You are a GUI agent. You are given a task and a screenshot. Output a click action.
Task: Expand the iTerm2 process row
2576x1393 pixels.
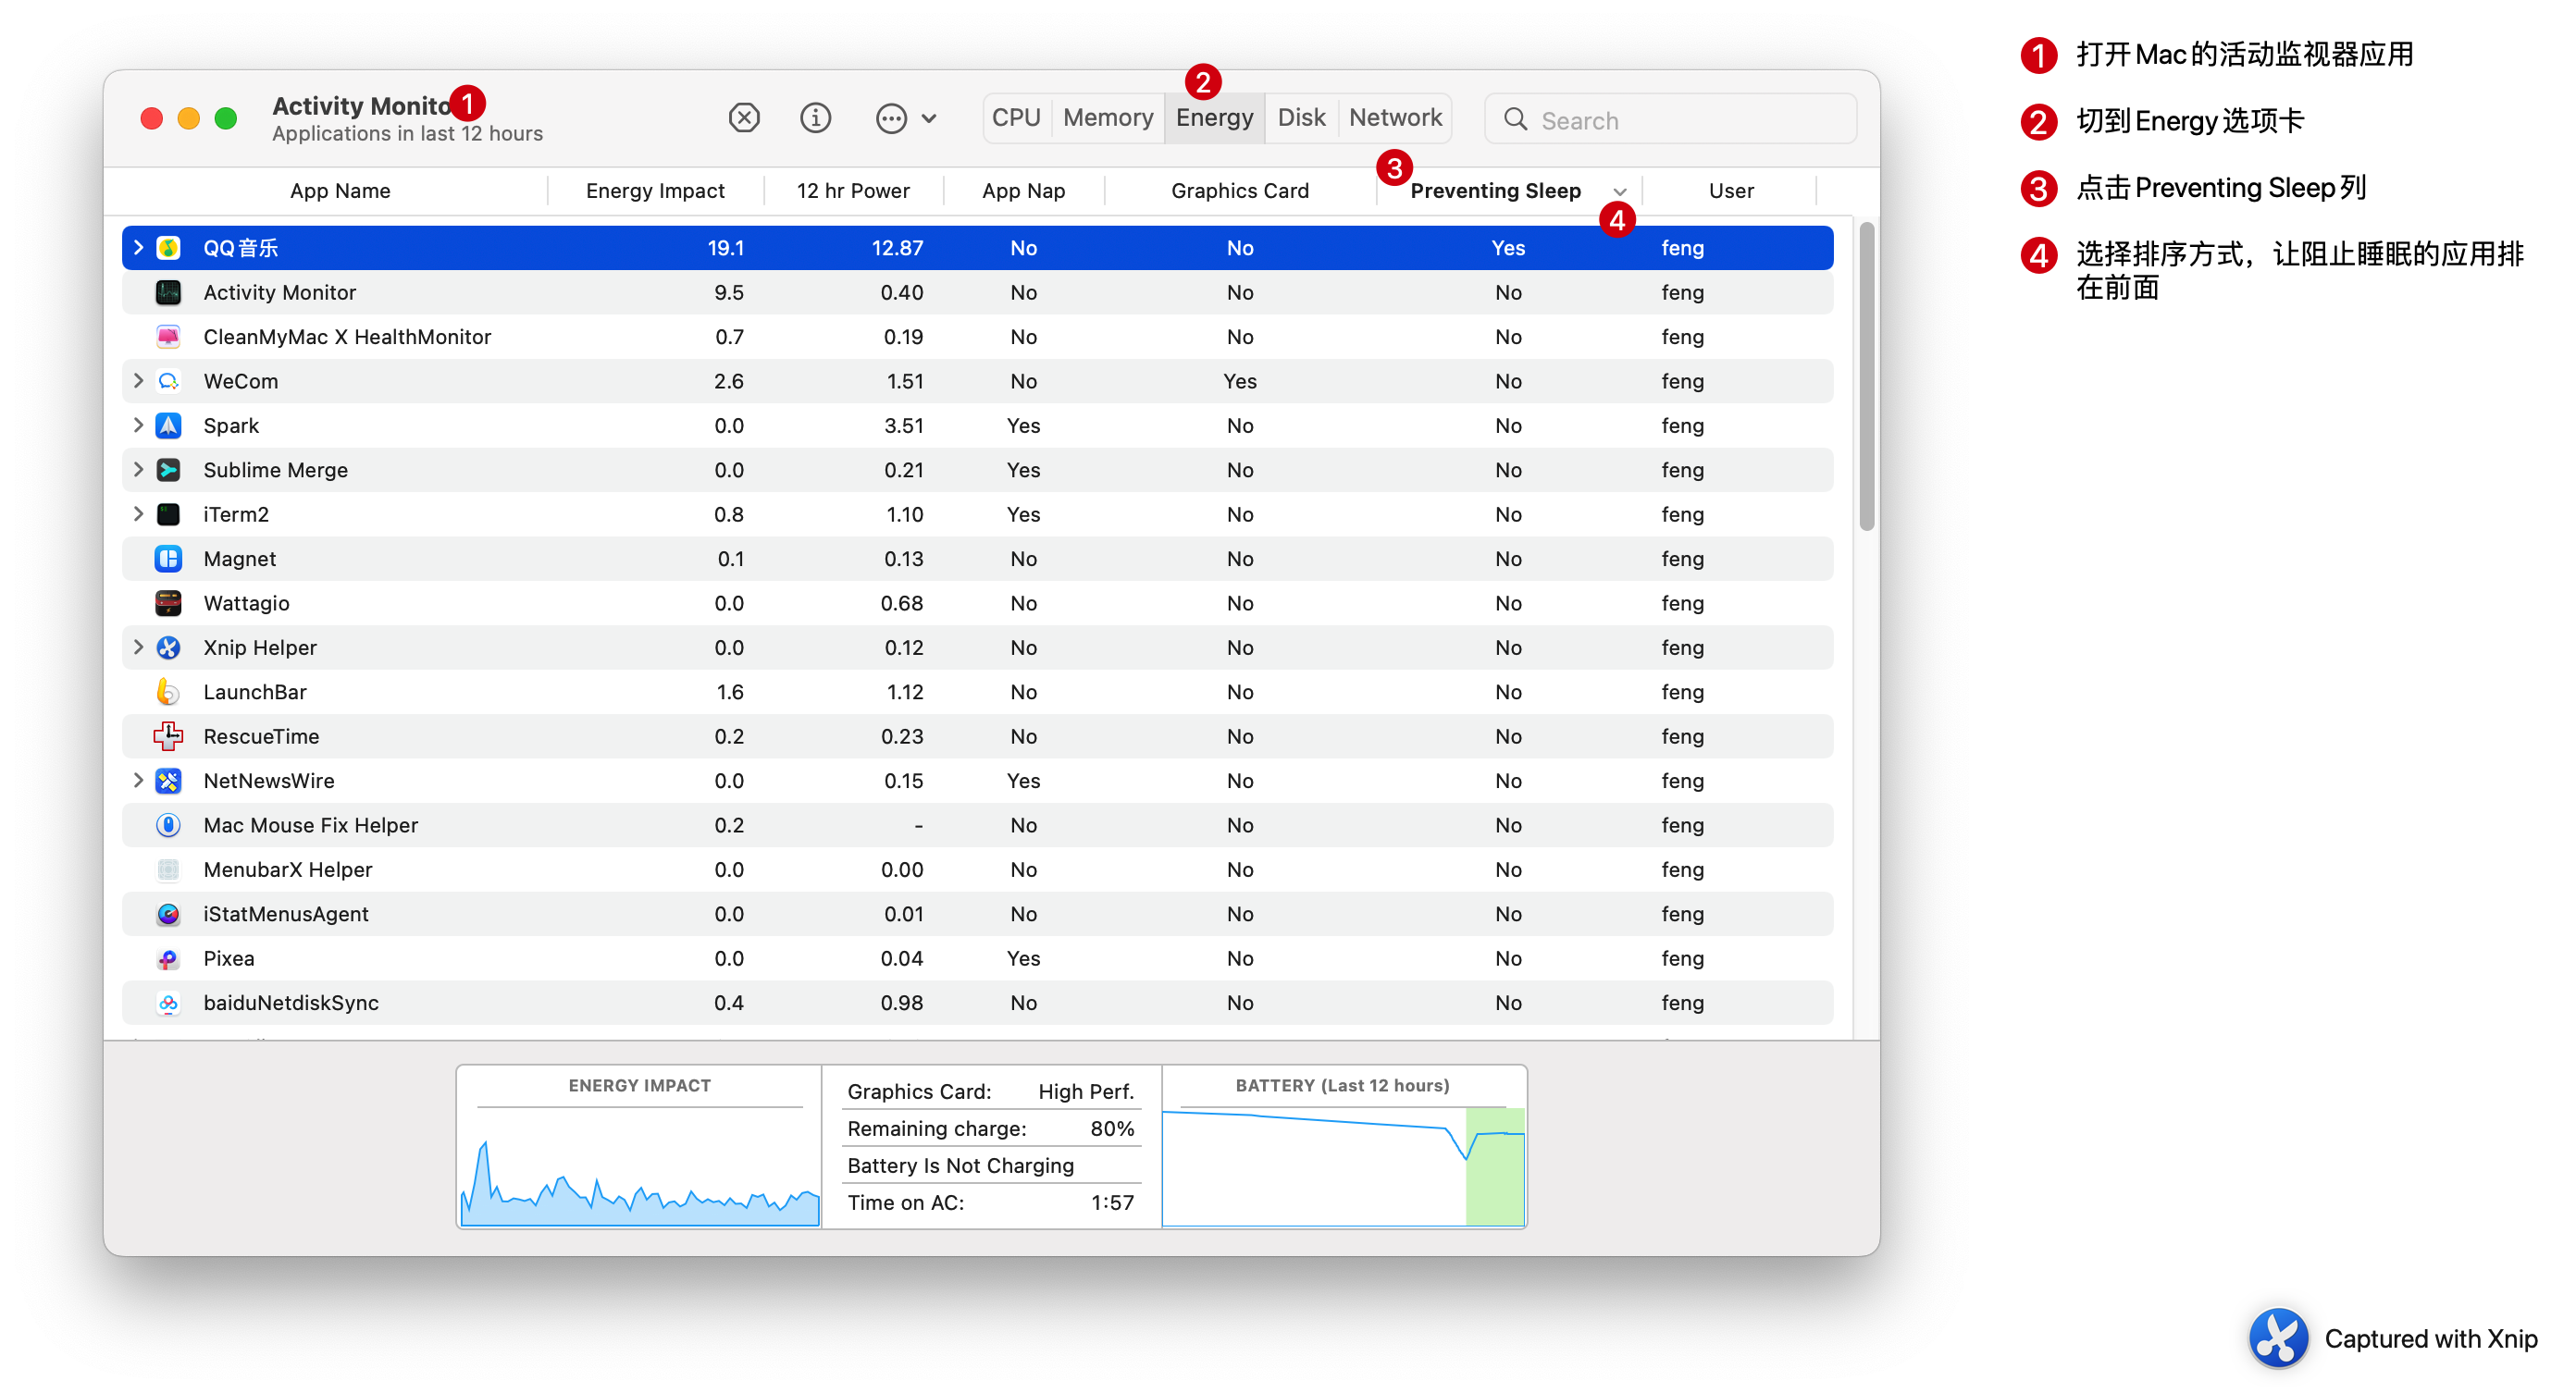tap(138, 514)
